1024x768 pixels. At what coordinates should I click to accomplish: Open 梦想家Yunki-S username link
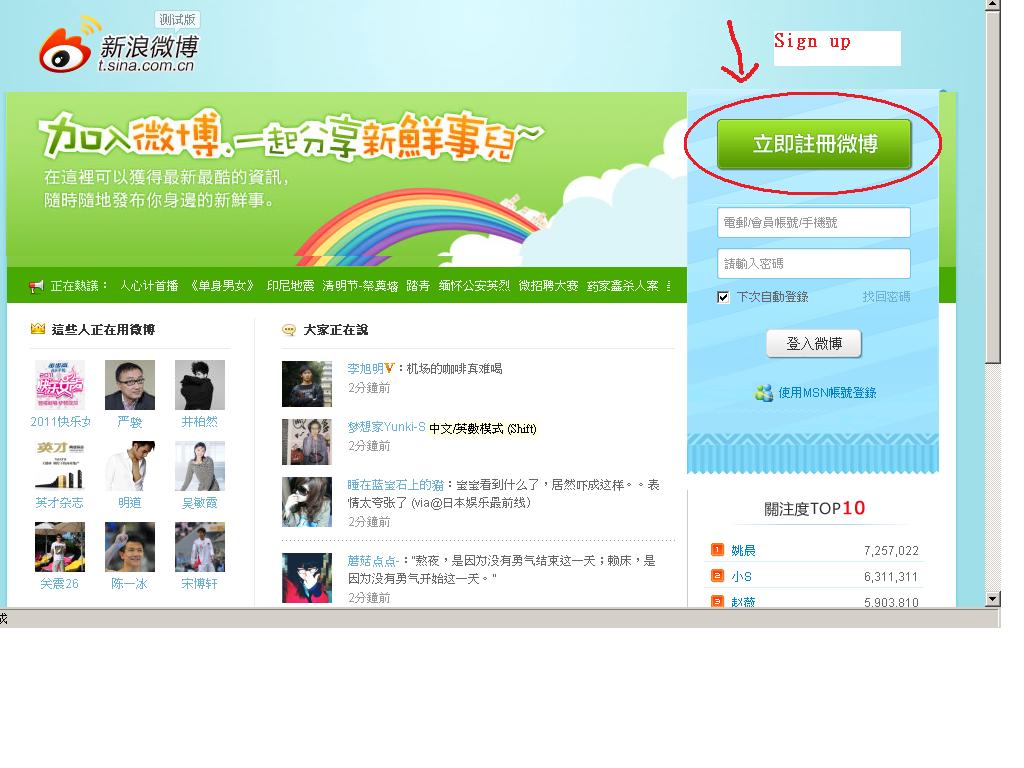(x=386, y=427)
